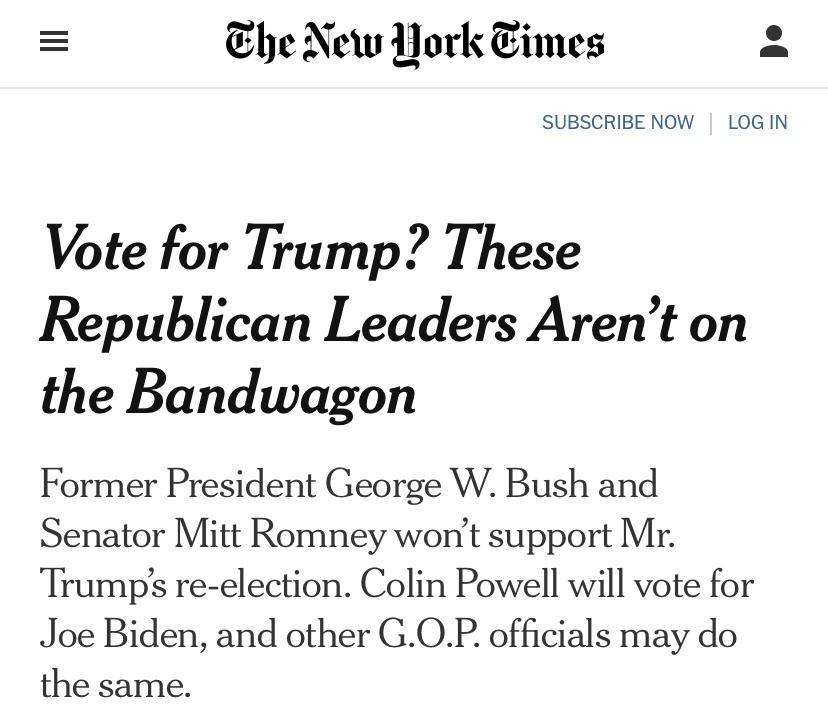Click the word "Times" in the masthead
828x720 pixels.
click(x=548, y=42)
